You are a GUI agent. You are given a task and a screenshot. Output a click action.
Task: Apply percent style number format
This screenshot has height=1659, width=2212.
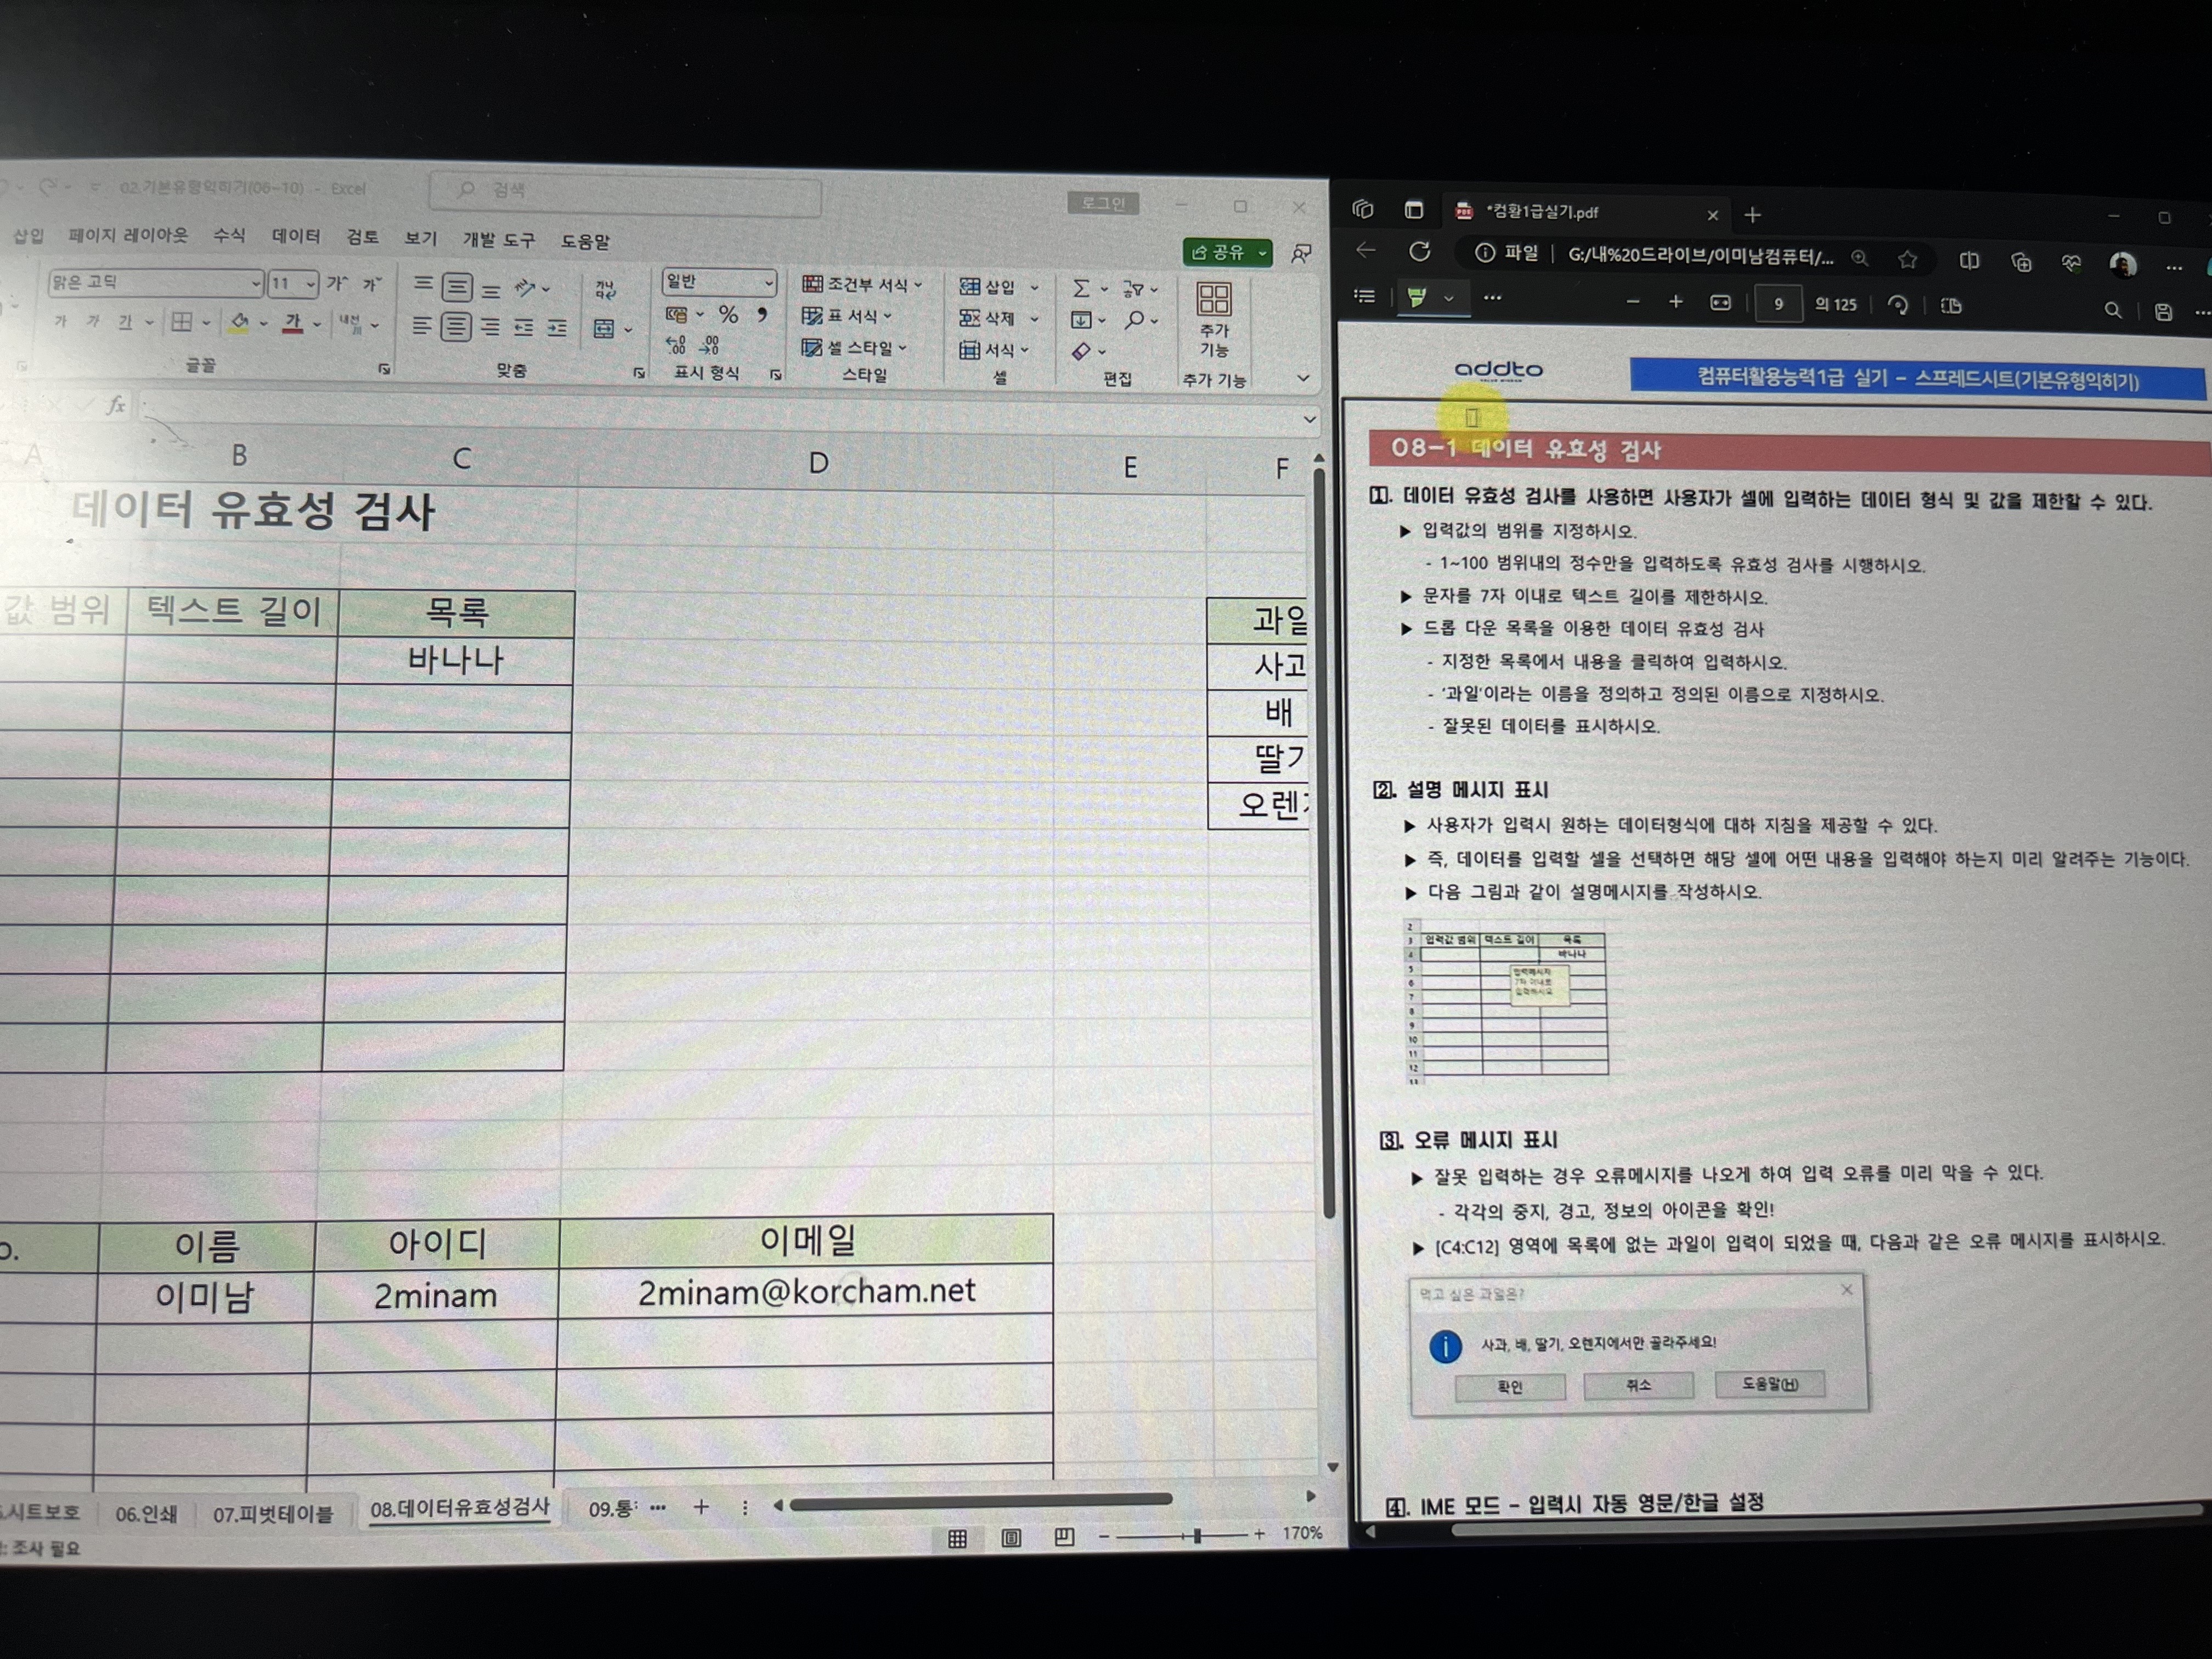[x=728, y=315]
